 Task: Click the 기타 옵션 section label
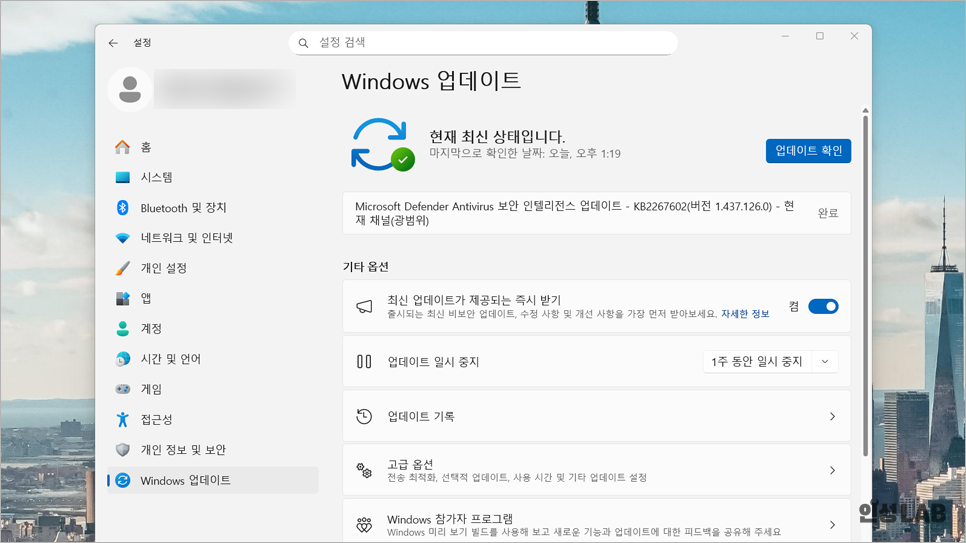pos(366,266)
